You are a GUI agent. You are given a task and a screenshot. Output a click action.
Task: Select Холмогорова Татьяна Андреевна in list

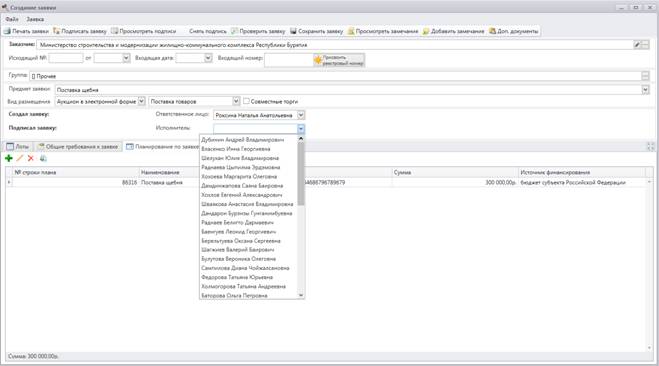[x=248, y=287]
